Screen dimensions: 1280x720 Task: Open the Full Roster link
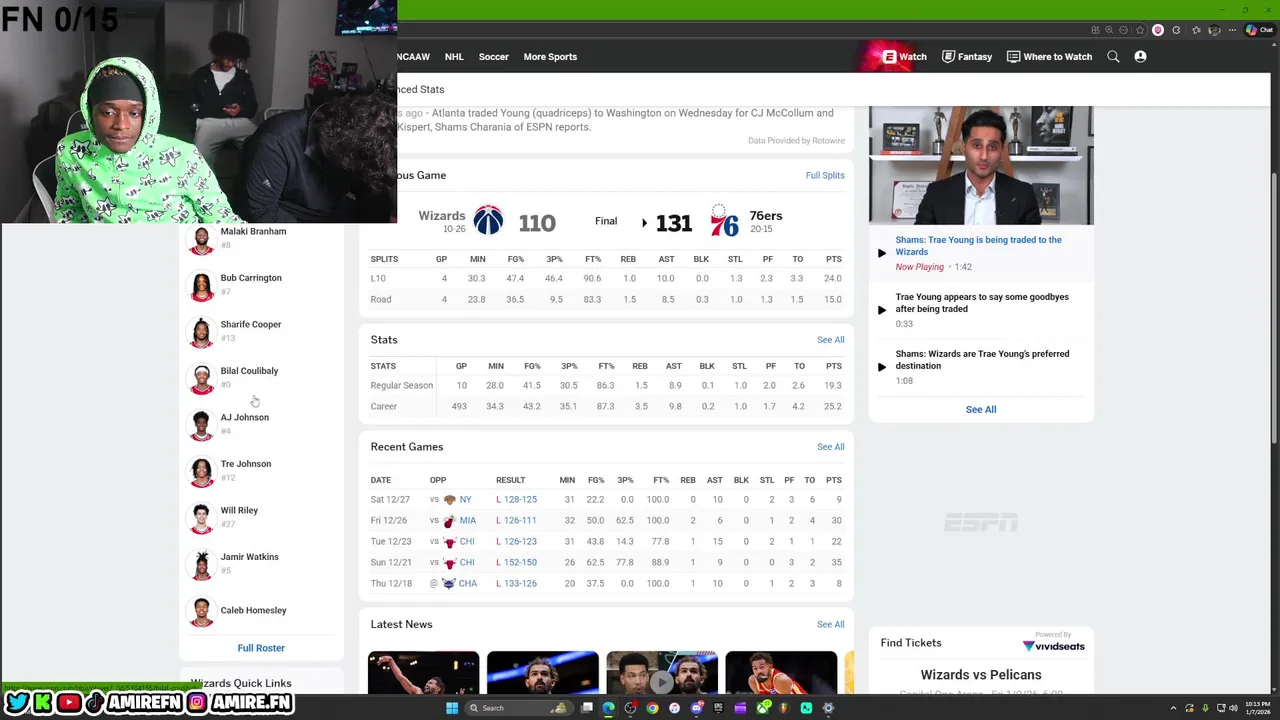tap(261, 648)
